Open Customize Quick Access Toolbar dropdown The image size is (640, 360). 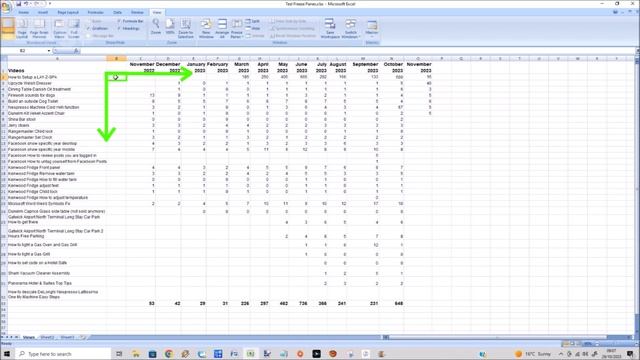[50, 4]
